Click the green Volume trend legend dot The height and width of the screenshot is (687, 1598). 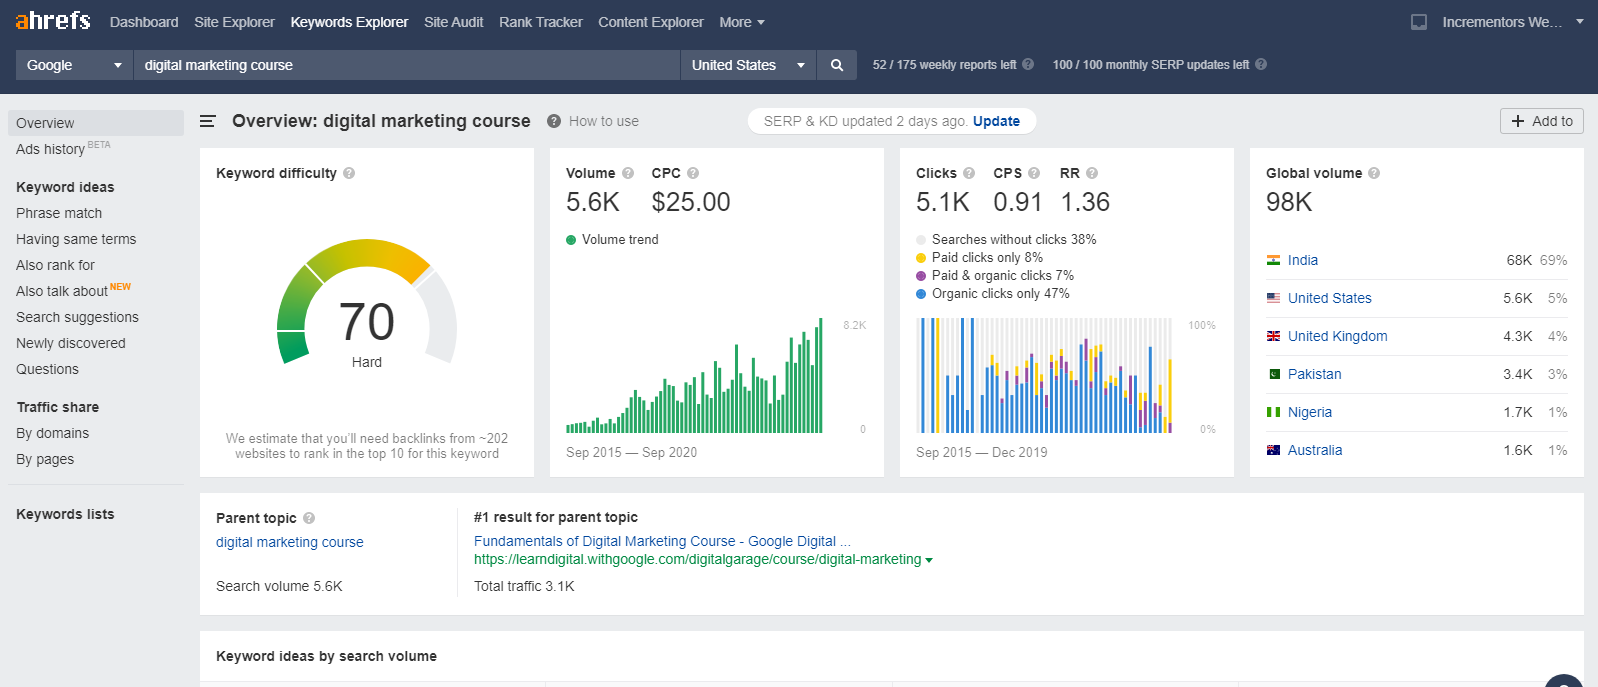click(571, 240)
